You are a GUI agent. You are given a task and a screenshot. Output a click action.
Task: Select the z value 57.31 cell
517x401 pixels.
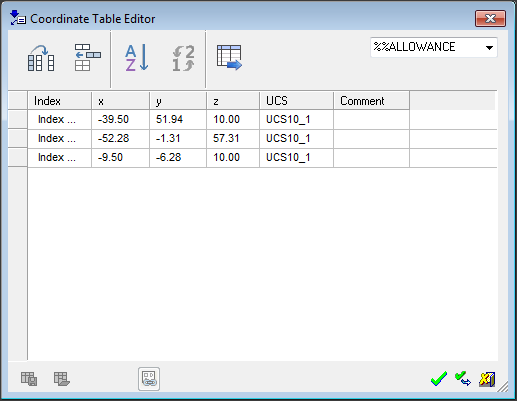pyautogui.click(x=233, y=138)
